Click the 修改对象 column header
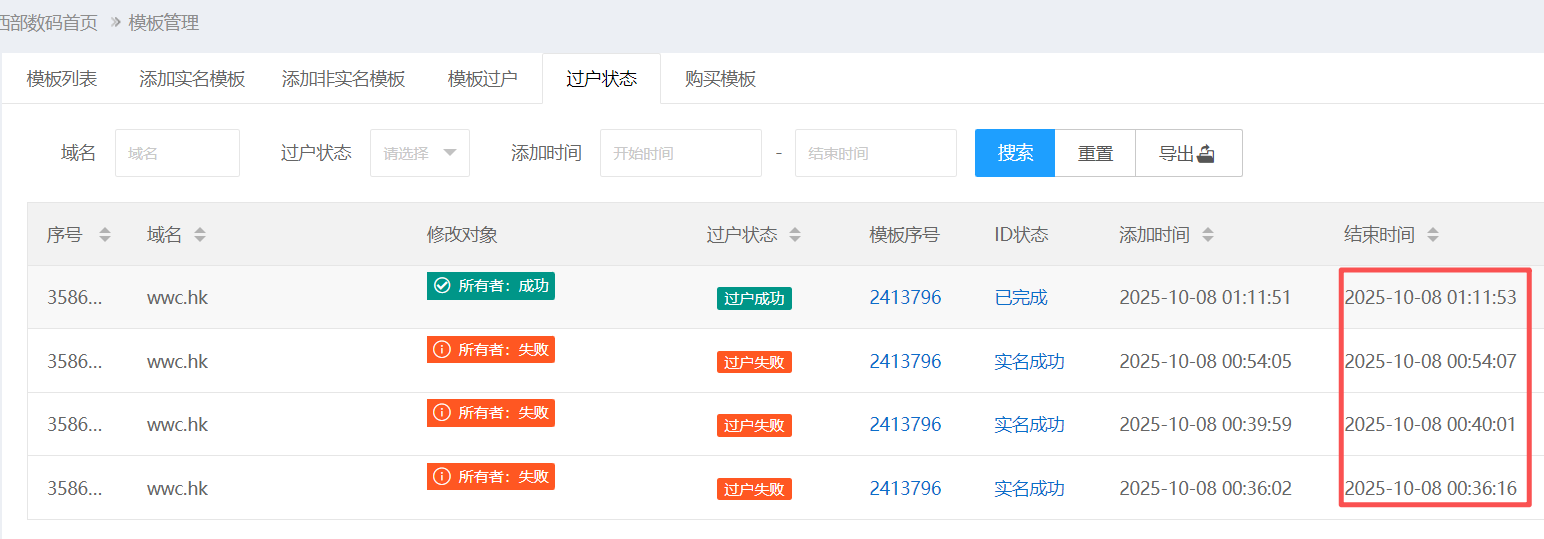 [x=462, y=235]
